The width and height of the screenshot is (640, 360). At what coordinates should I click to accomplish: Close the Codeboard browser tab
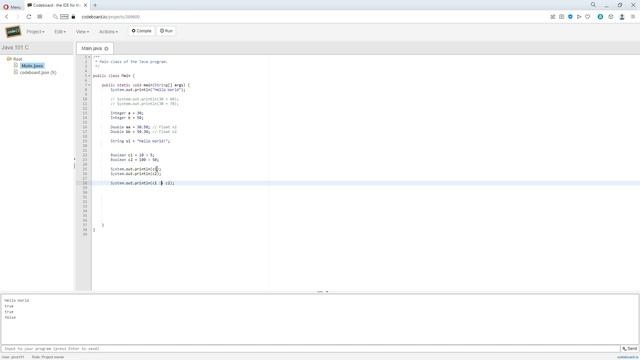coord(85,5)
